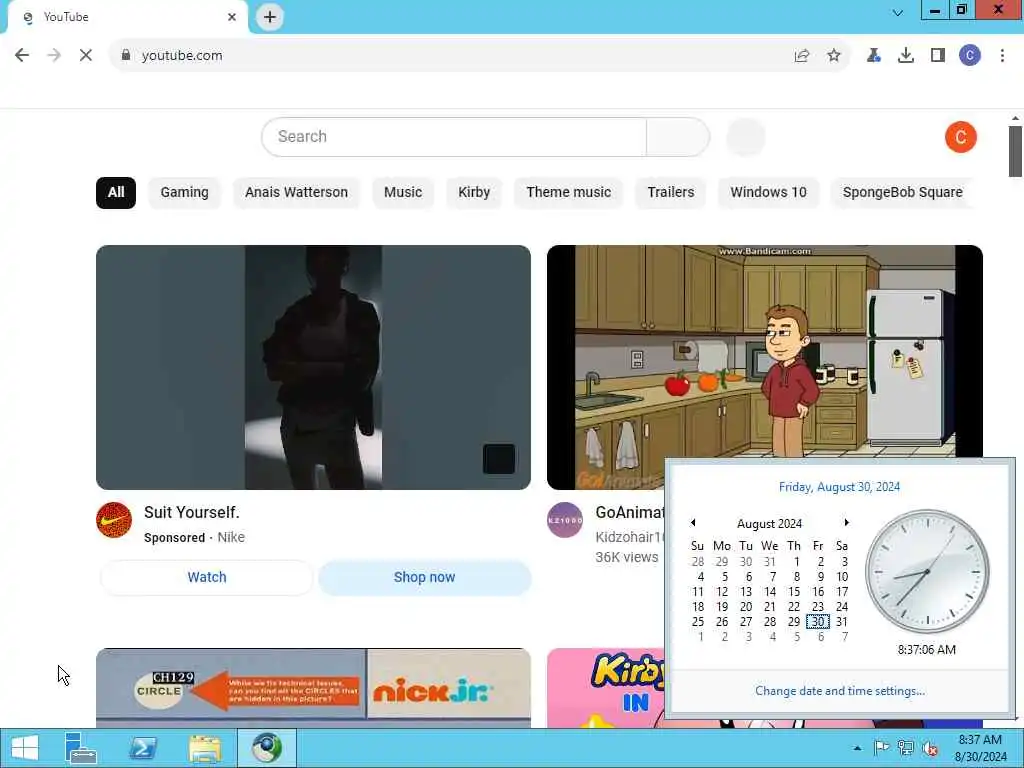The width and height of the screenshot is (1024, 768).
Task: Click the forward navigation arrow
Action: pos(54,56)
